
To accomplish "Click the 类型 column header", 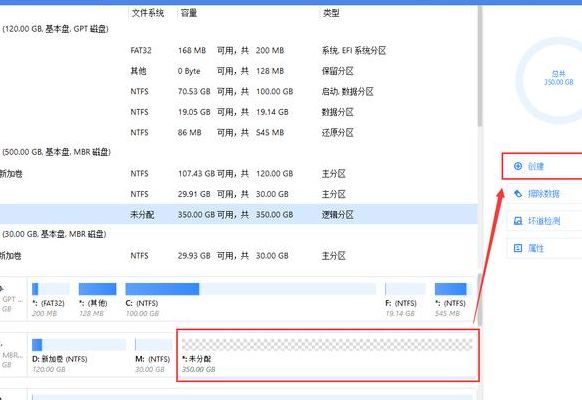I will click(331, 13).
